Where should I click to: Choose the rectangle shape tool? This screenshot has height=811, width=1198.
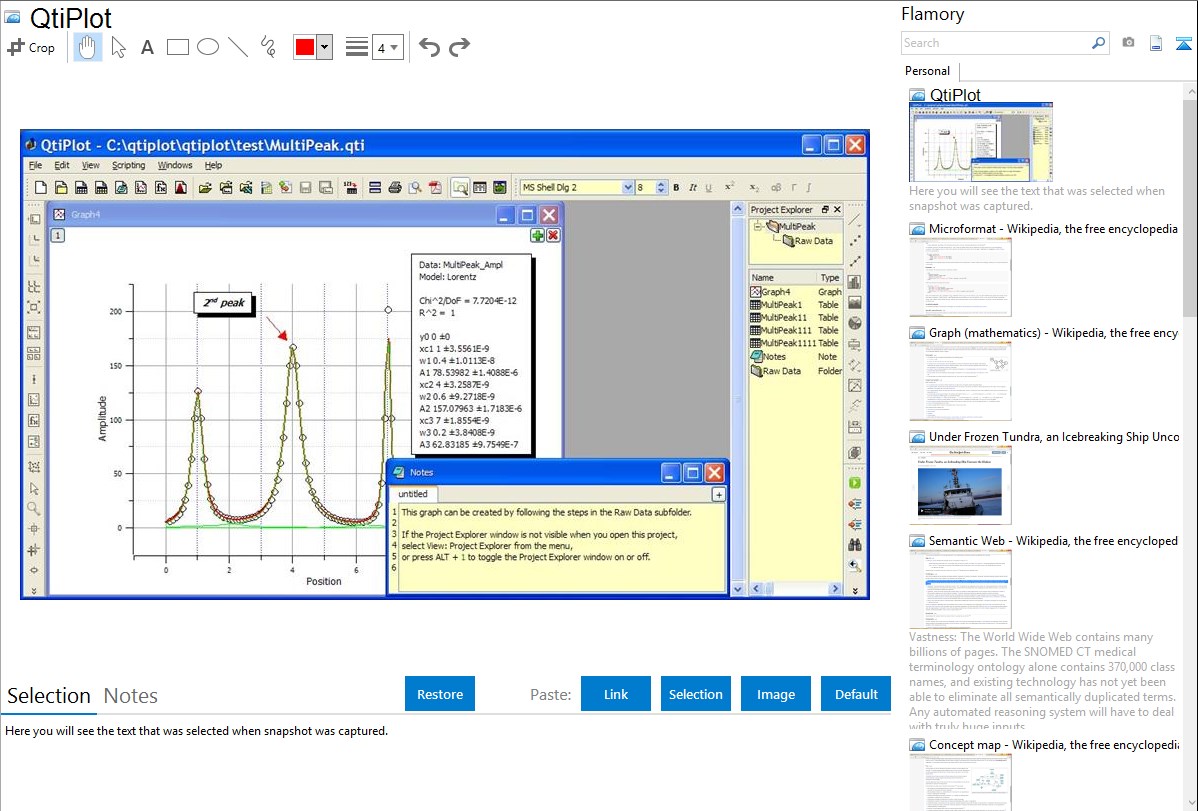(x=178, y=47)
